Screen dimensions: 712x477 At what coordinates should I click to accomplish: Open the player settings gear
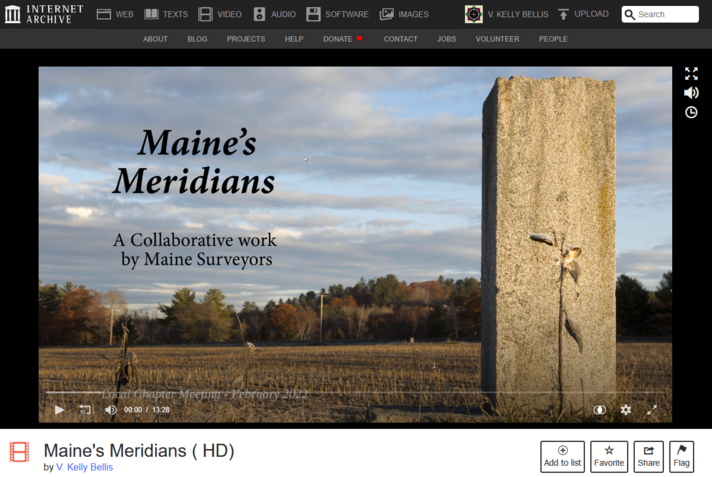click(x=626, y=409)
